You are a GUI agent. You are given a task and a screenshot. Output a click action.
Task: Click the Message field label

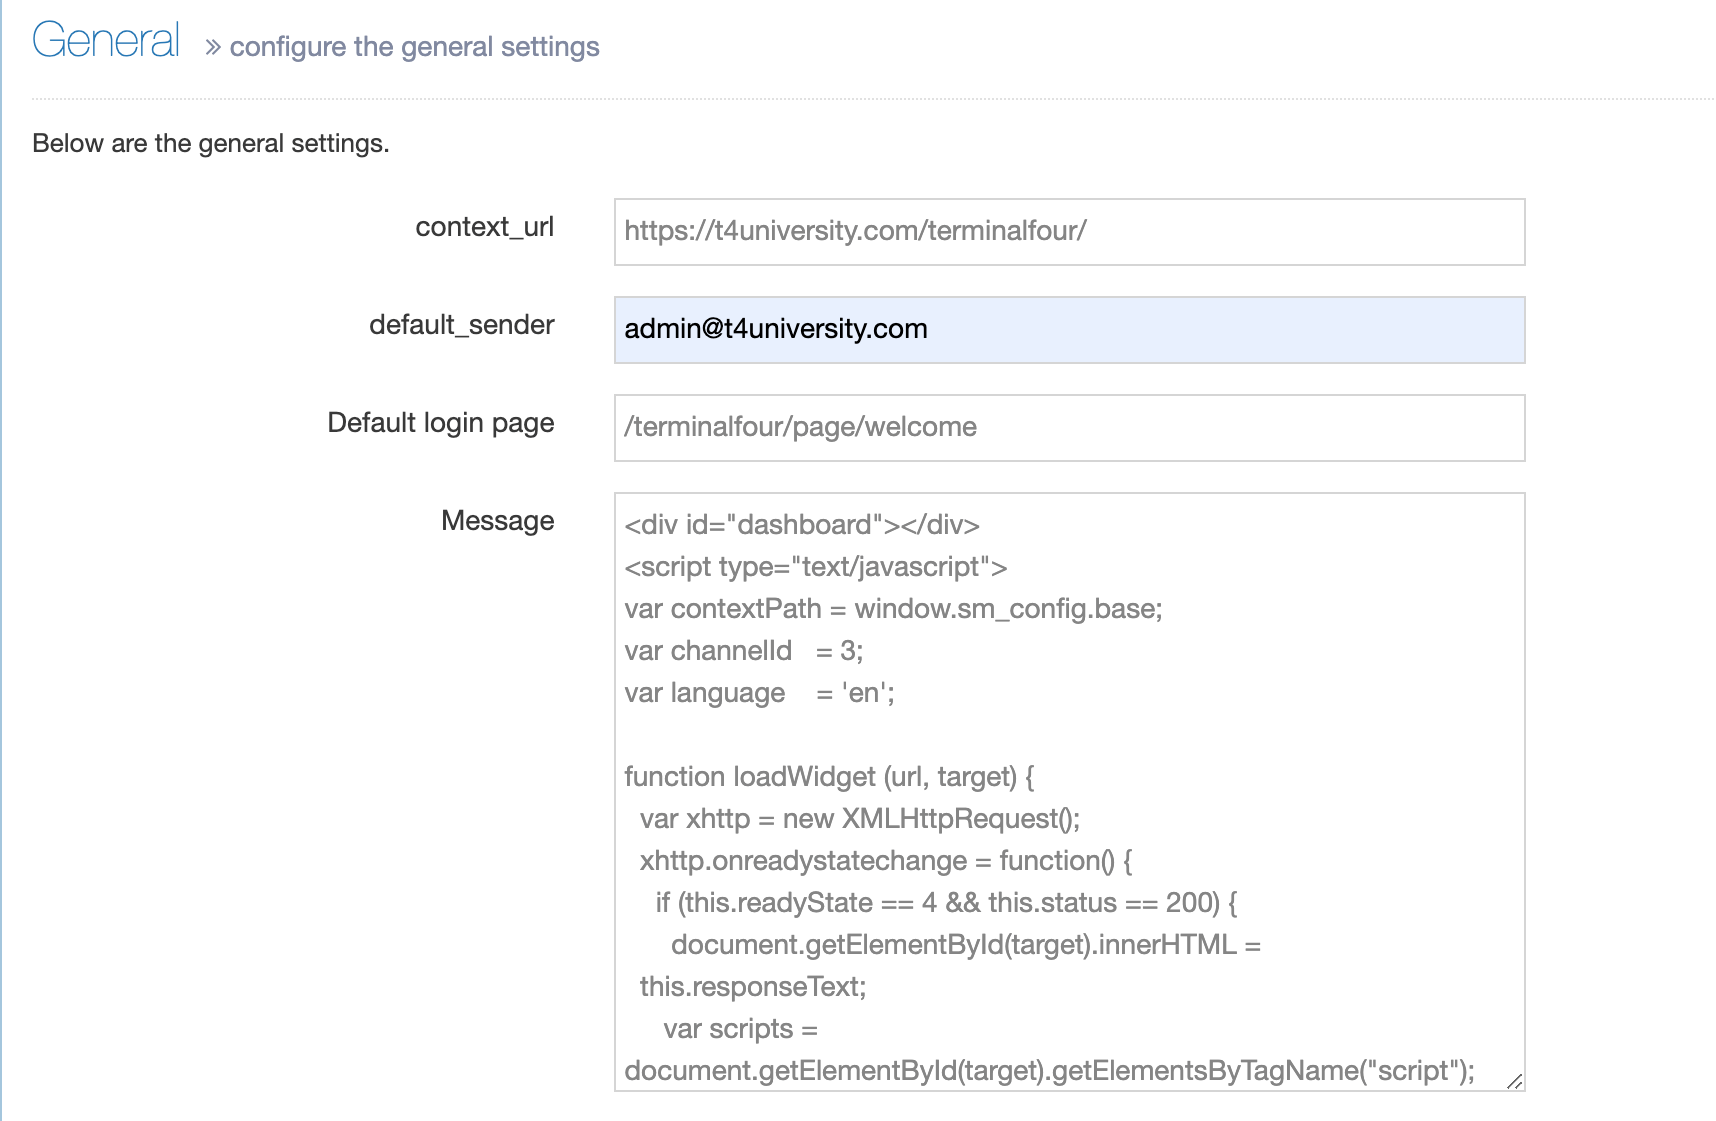[x=497, y=521]
